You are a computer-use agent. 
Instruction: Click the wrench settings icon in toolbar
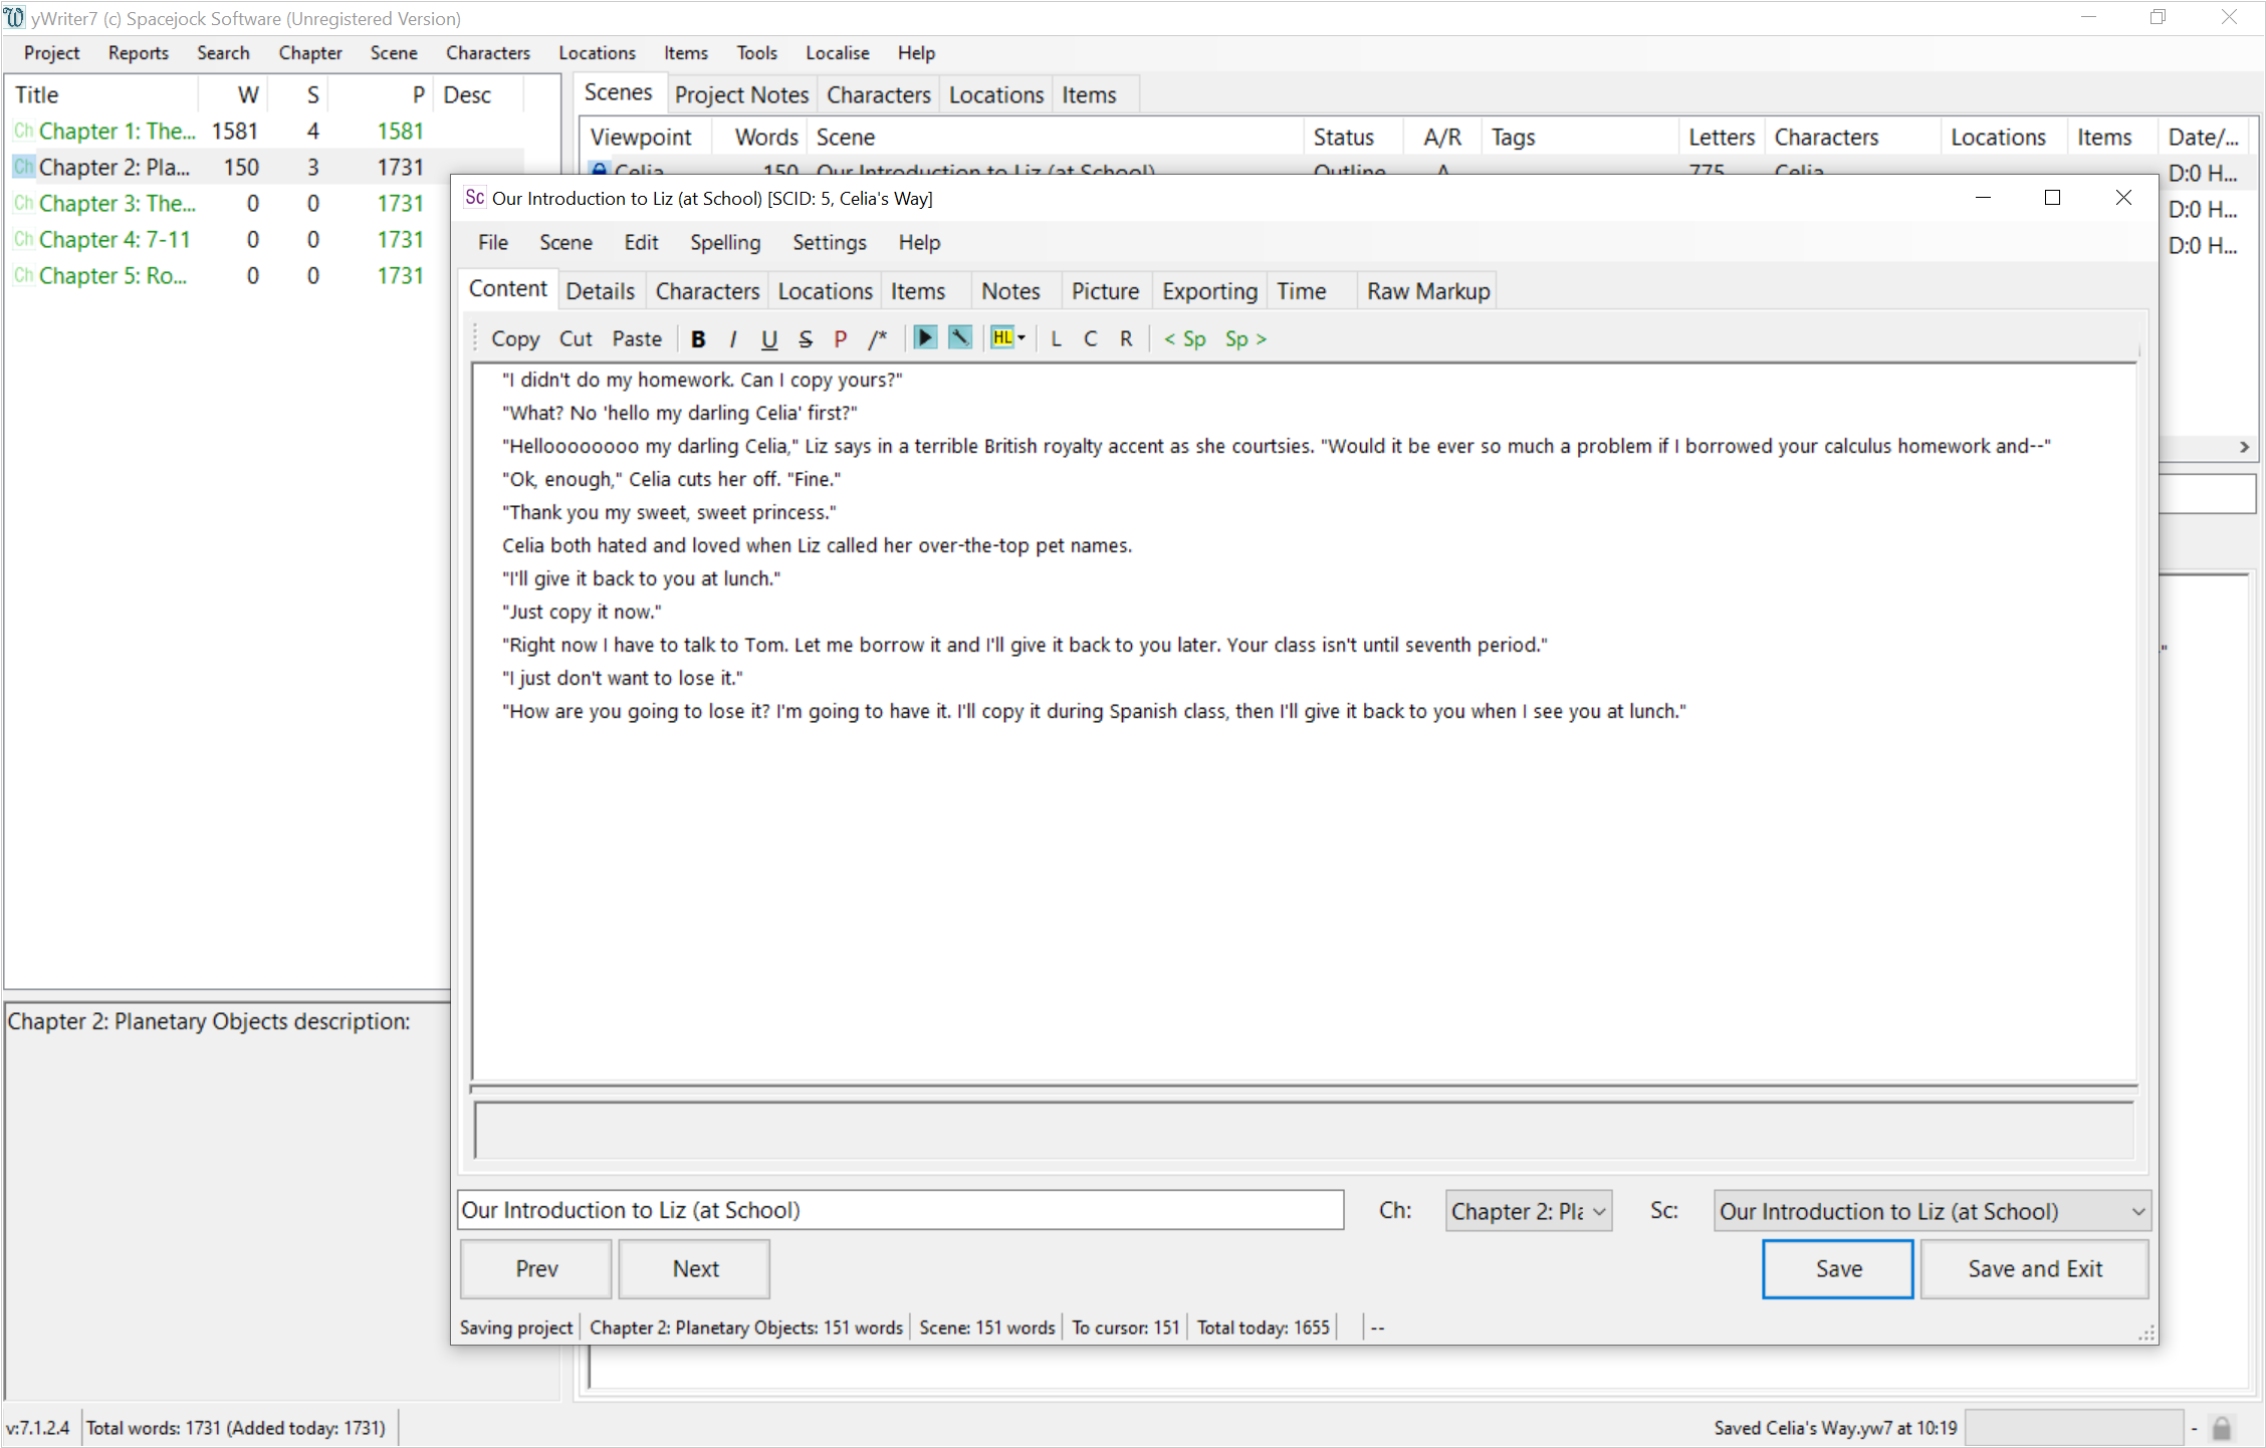click(959, 338)
